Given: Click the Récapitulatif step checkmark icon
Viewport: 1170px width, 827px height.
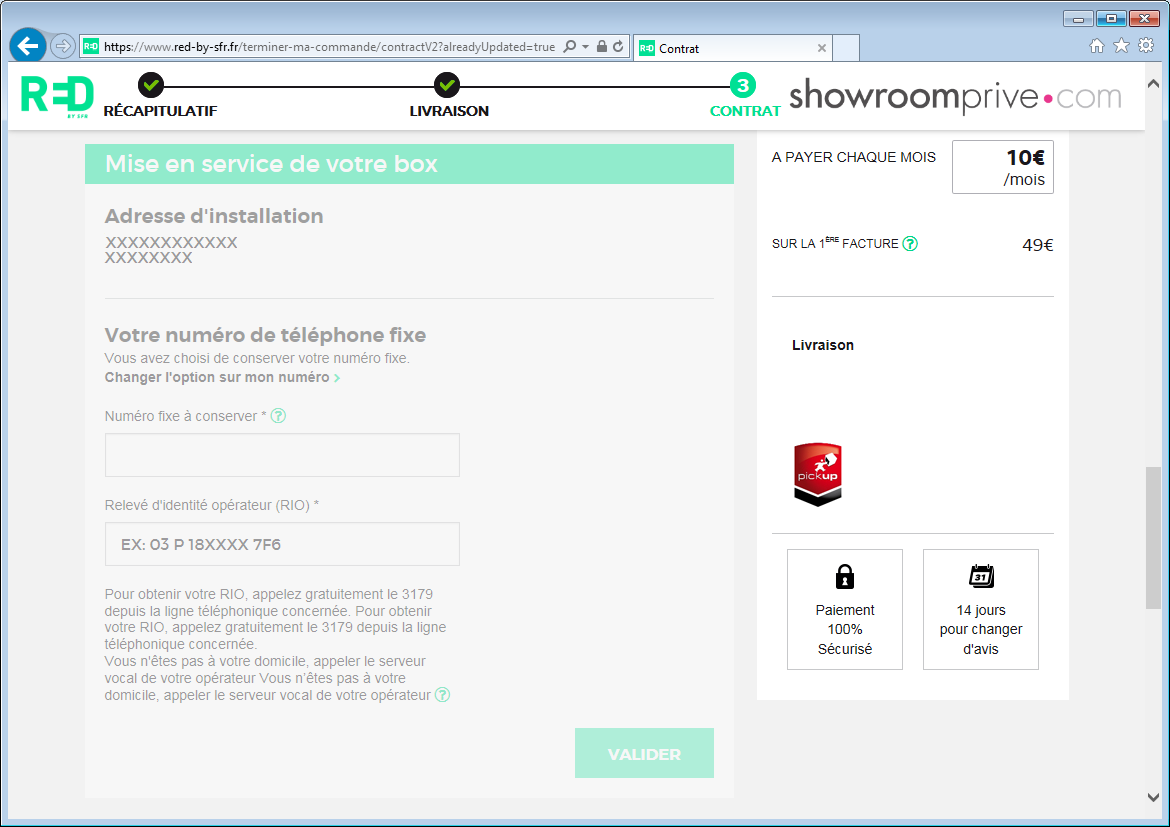Looking at the screenshot, I should pos(151,85).
